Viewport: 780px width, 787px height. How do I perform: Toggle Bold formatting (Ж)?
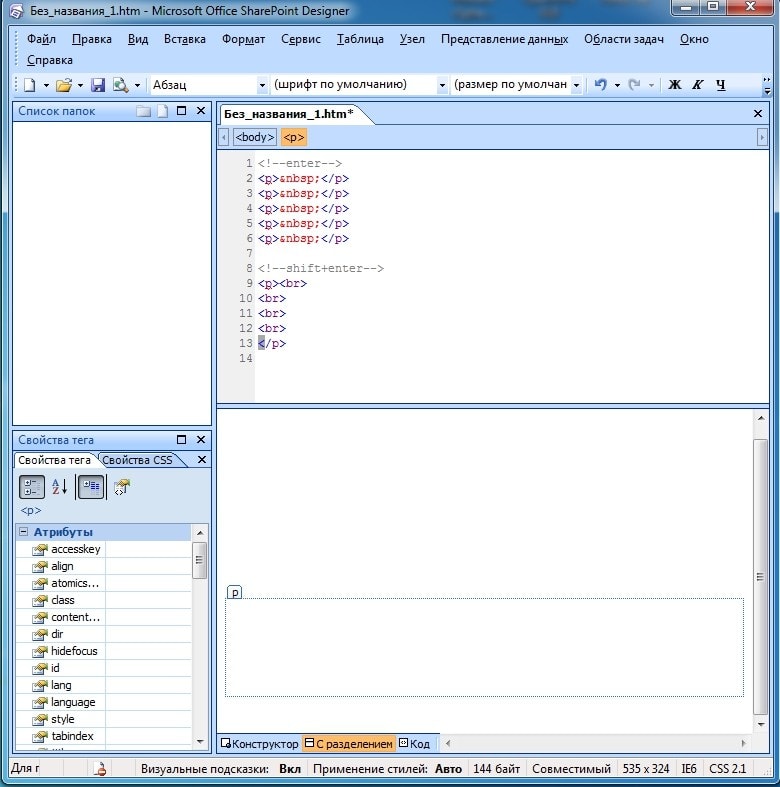tap(674, 86)
